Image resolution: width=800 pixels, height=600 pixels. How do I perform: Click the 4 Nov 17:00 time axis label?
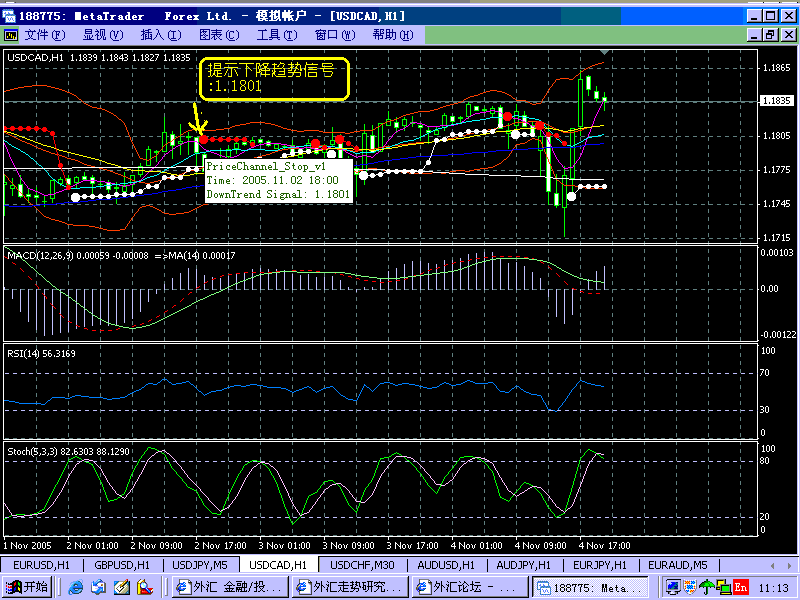[x=605, y=545]
